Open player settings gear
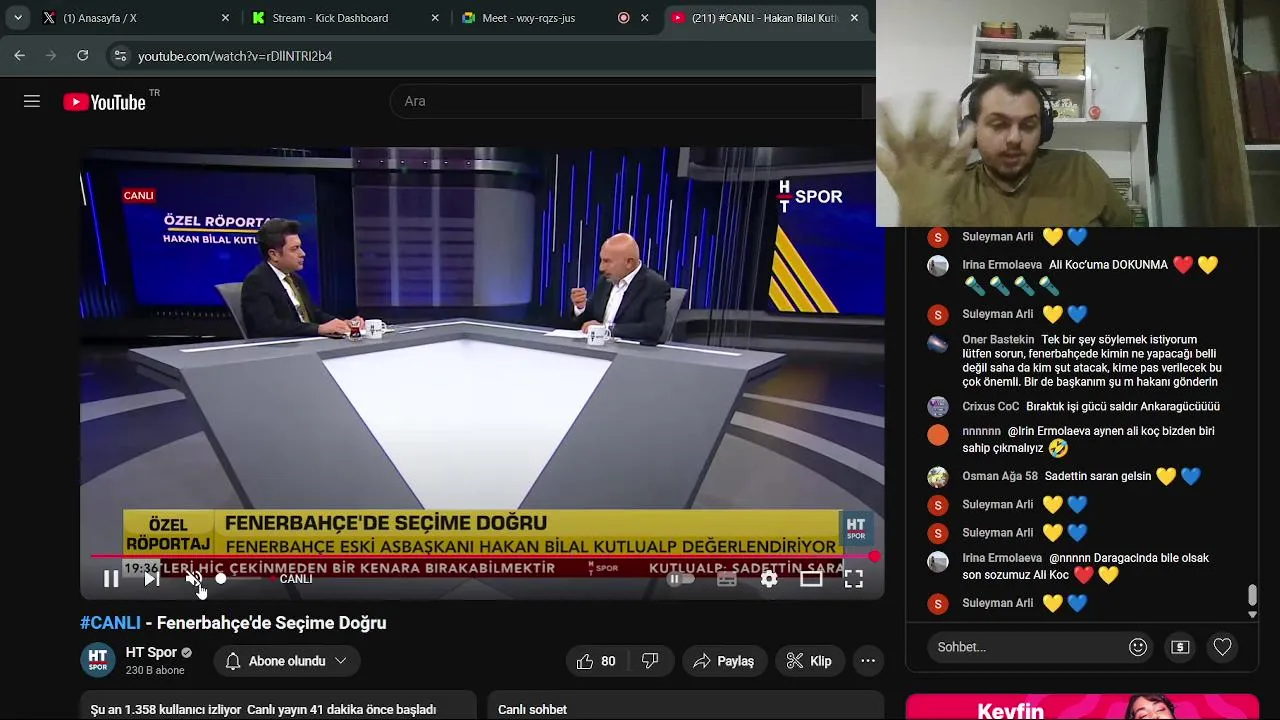This screenshot has height=720, width=1280. coord(769,579)
